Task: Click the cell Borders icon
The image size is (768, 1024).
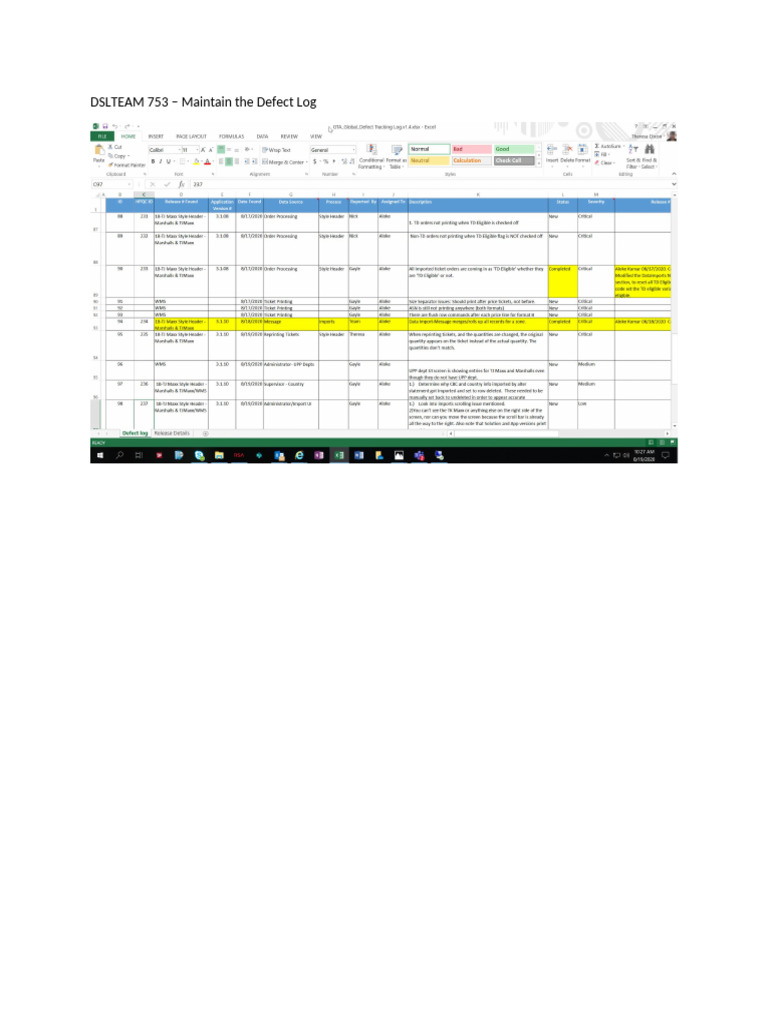Action: pyautogui.click(x=183, y=161)
